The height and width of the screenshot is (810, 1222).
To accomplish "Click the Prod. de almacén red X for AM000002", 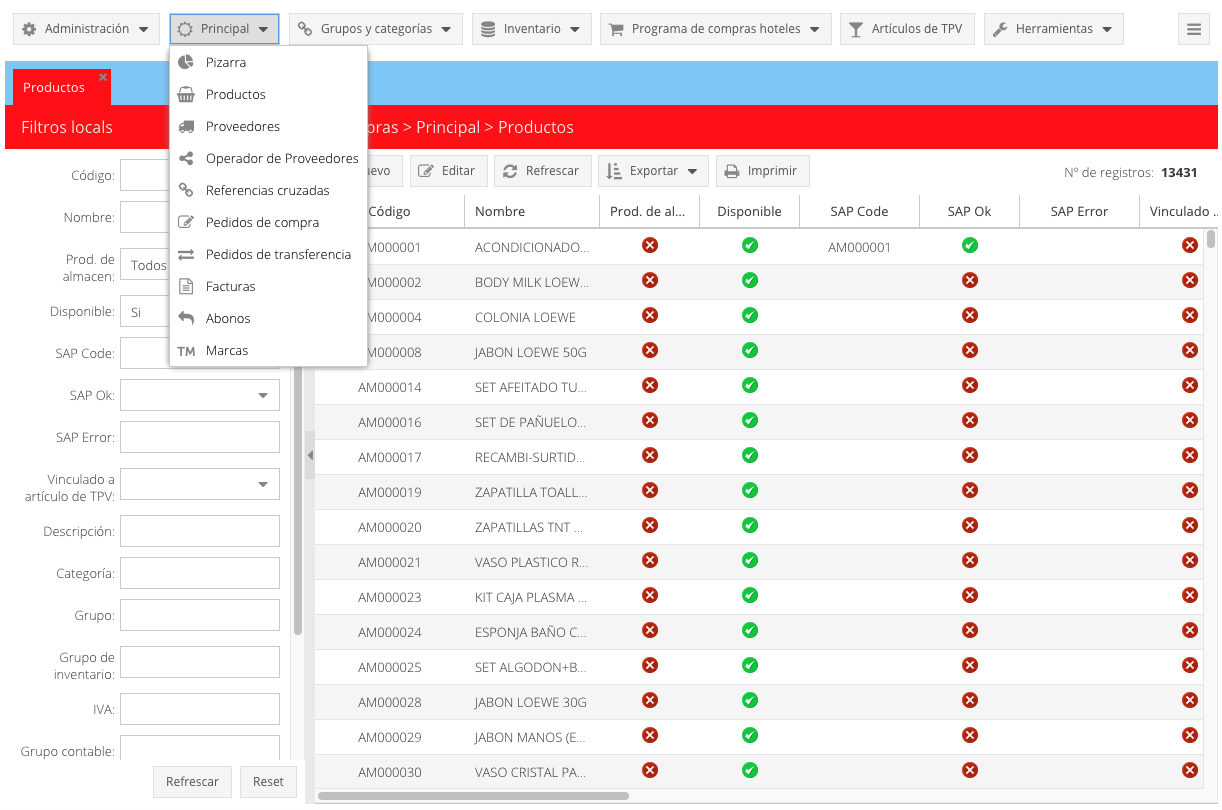I will coord(650,280).
